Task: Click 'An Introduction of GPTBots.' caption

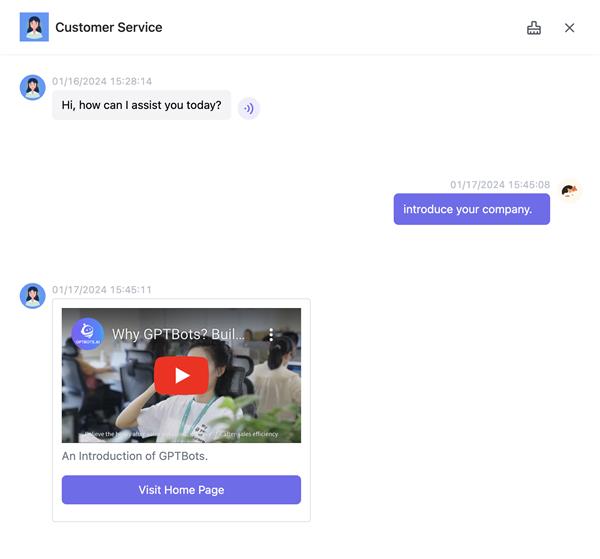Action: pos(135,456)
